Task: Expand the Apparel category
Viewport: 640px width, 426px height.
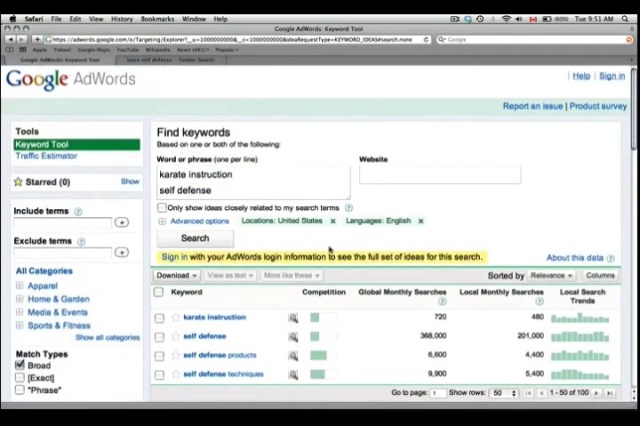Action: click(19, 286)
